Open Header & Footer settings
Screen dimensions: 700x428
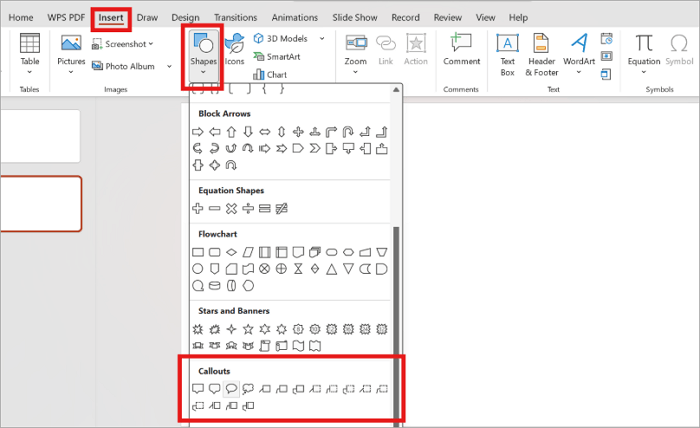coord(542,54)
